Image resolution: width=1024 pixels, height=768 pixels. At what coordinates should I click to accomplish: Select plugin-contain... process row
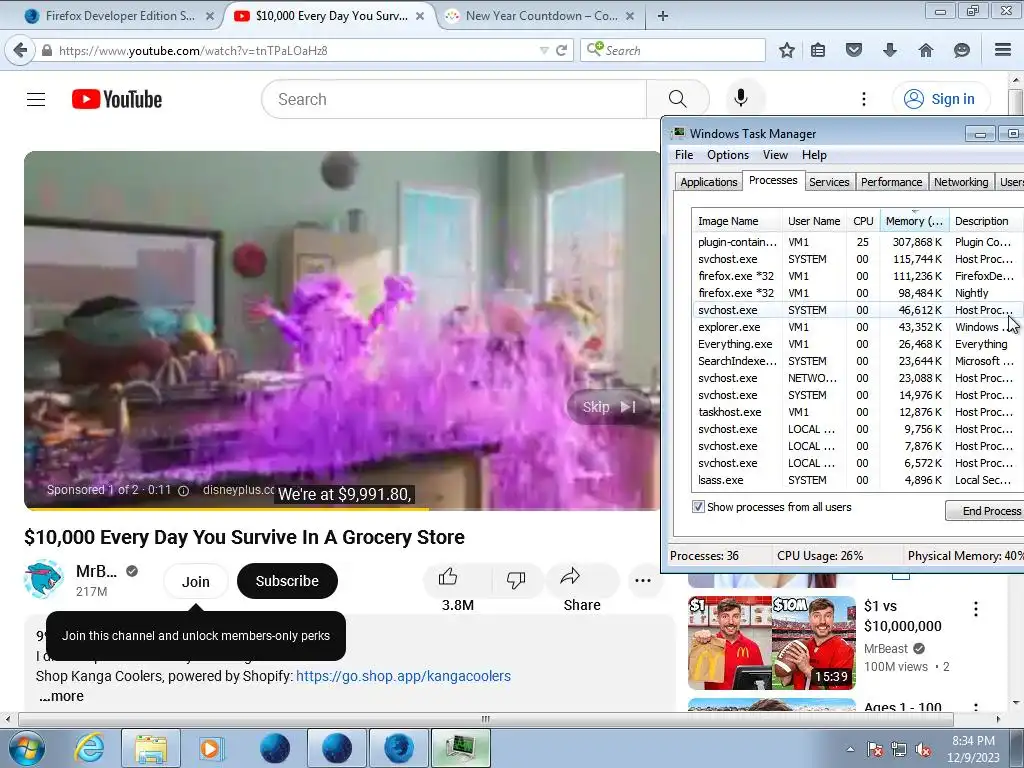tap(857, 242)
